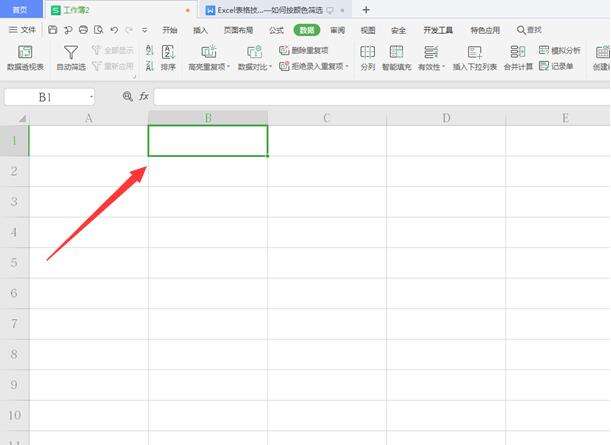Select row 5 header
Screen dimensions: 611x445
point(14,263)
